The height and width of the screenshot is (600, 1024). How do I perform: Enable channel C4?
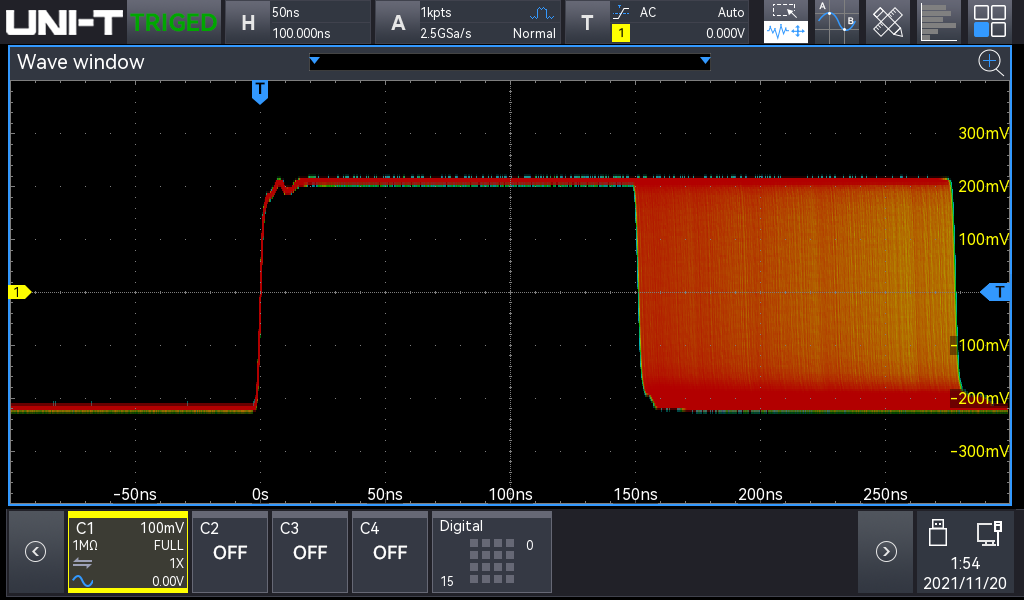390,552
